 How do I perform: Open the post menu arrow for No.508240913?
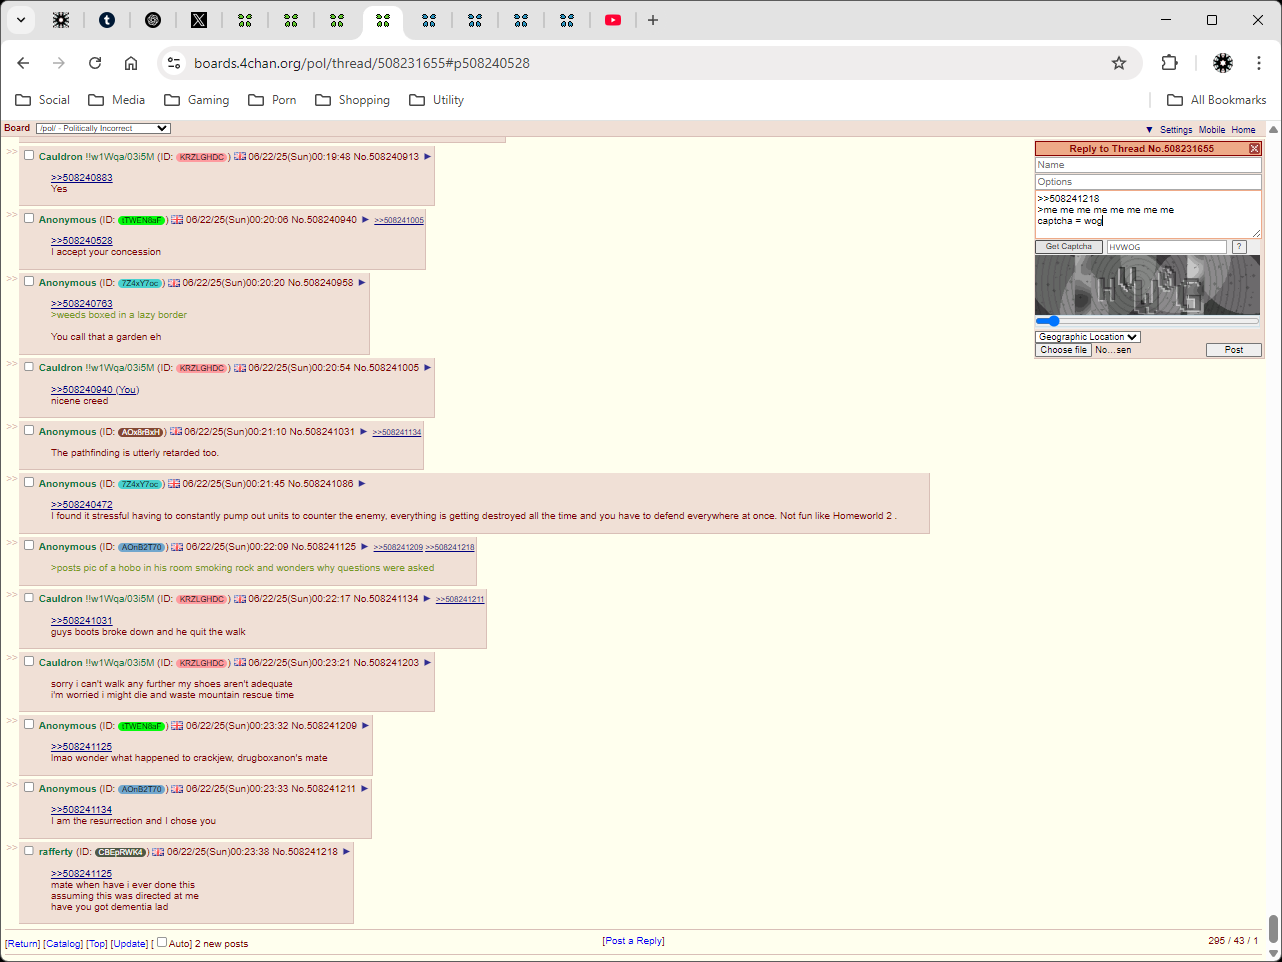click(428, 157)
